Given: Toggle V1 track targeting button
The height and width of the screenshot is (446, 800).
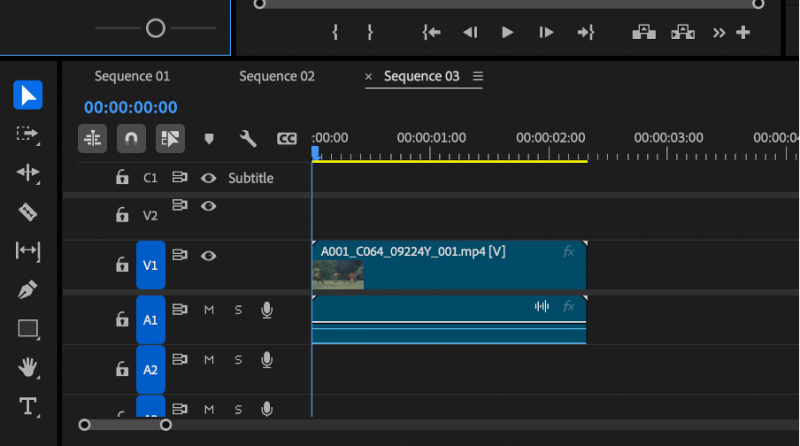Looking at the screenshot, I should pyautogui.click(x=151, y=265).
